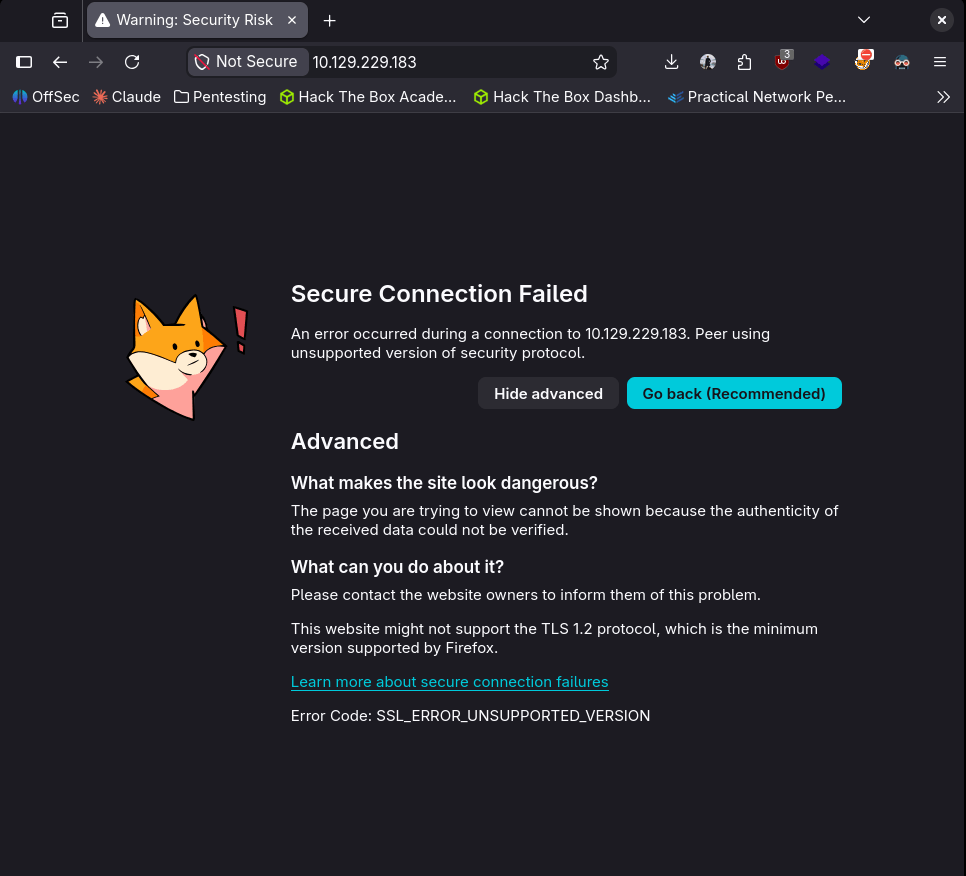The image size is (966, 876).
Task: Open the Firefox View tabs icon
Action: click(x=60, y=20)
